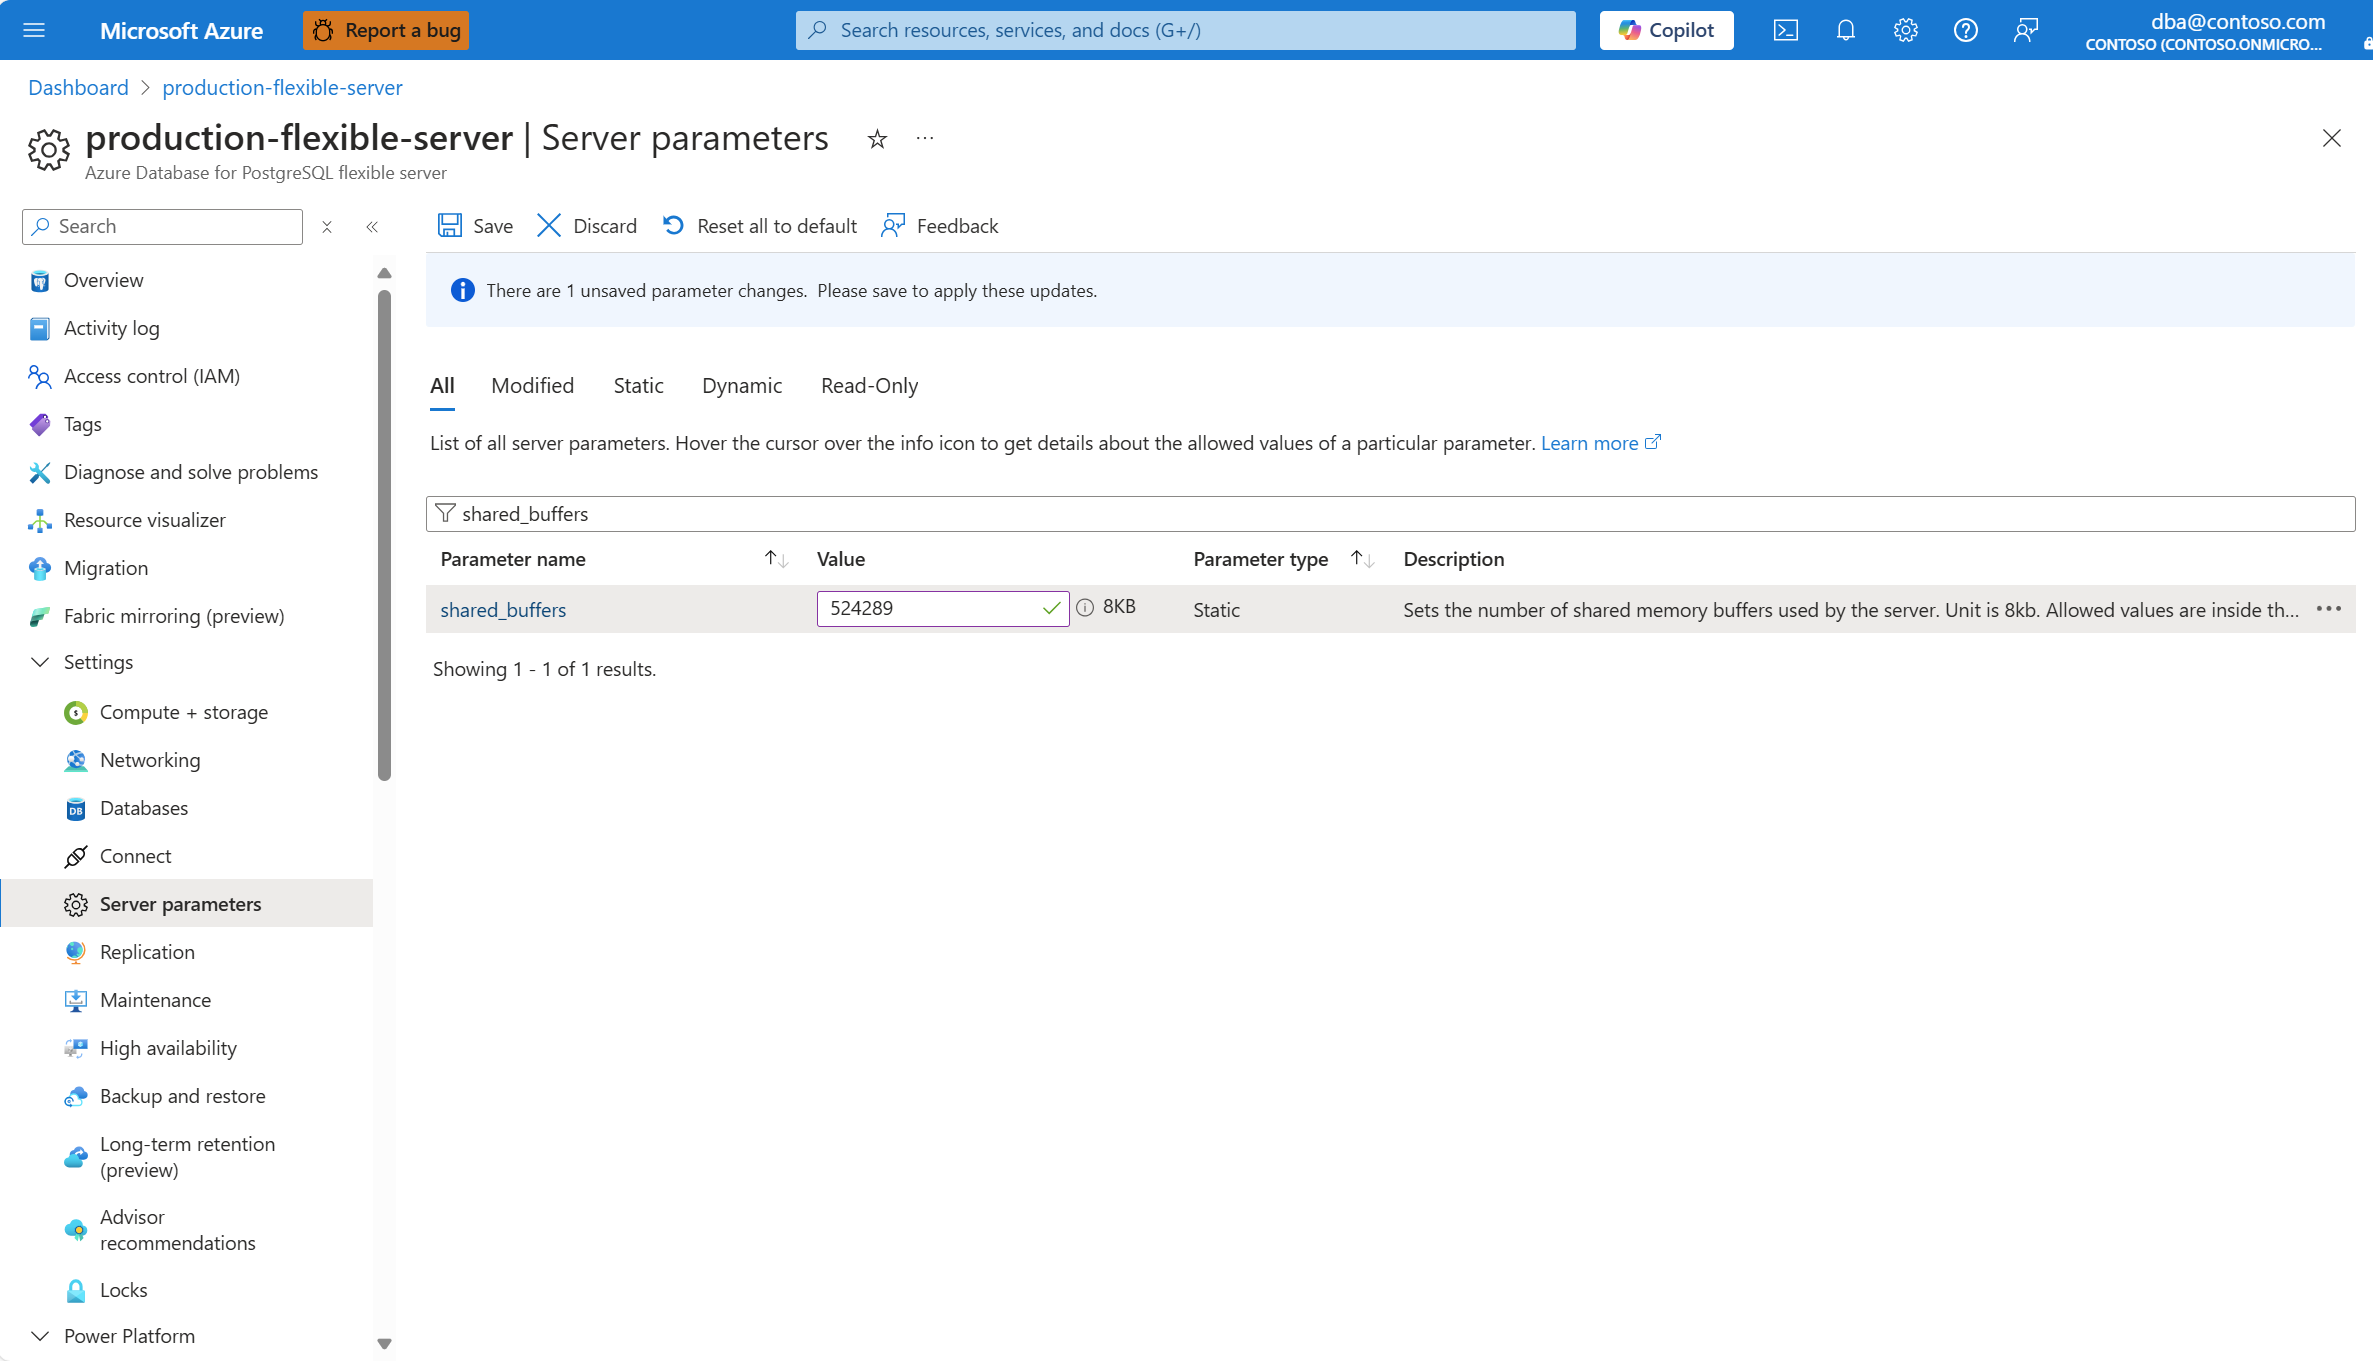
Task: Send feedback via the megaphone icon
Action: coord(2025,30)
